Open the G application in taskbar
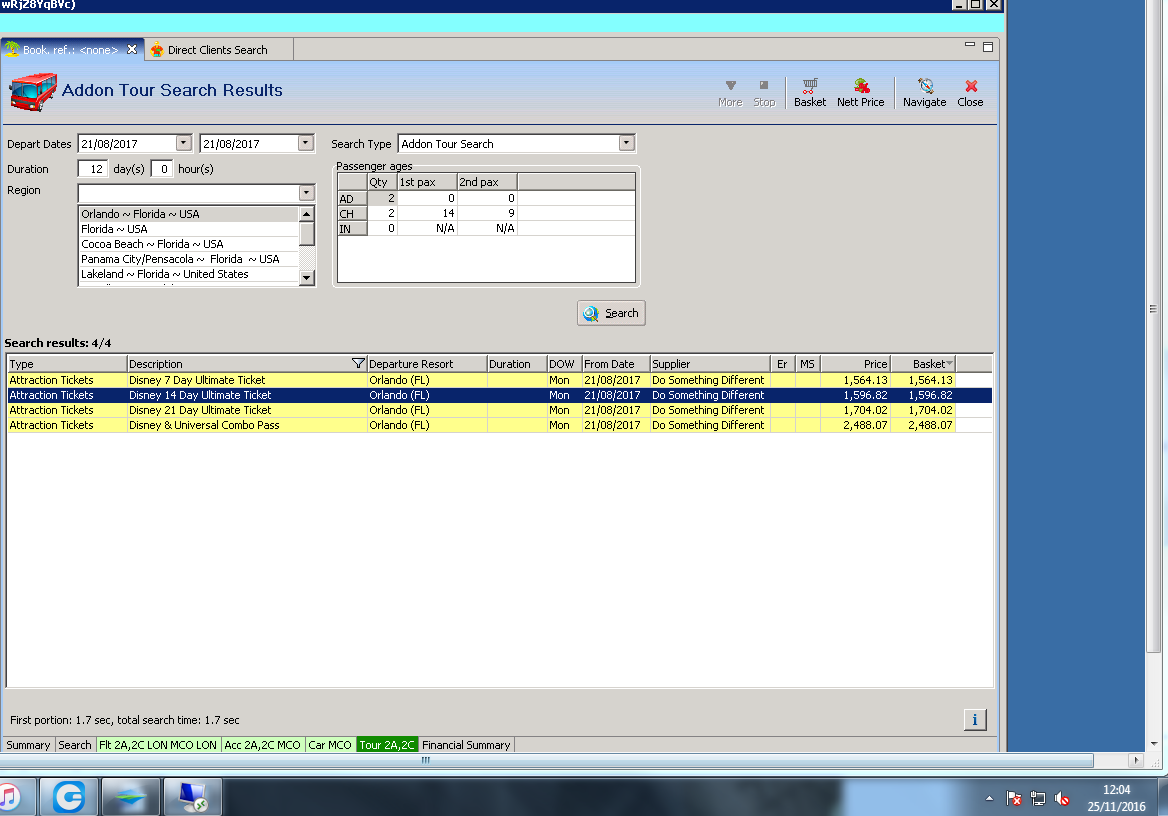The width and height of the screenshot is (1168, 816). [x=69, y=797]
